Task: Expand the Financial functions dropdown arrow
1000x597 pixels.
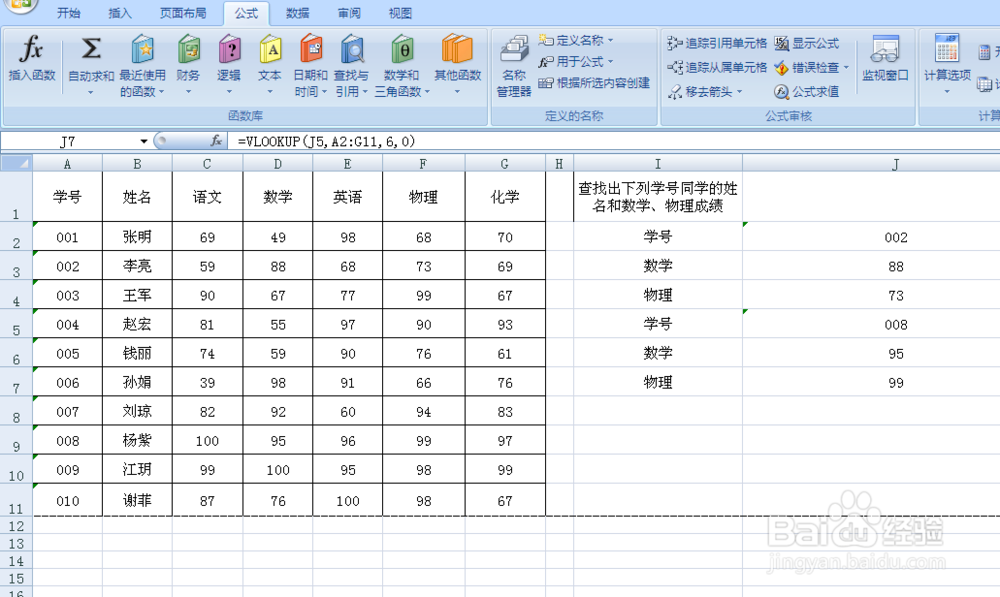Action: pos(188,92)
